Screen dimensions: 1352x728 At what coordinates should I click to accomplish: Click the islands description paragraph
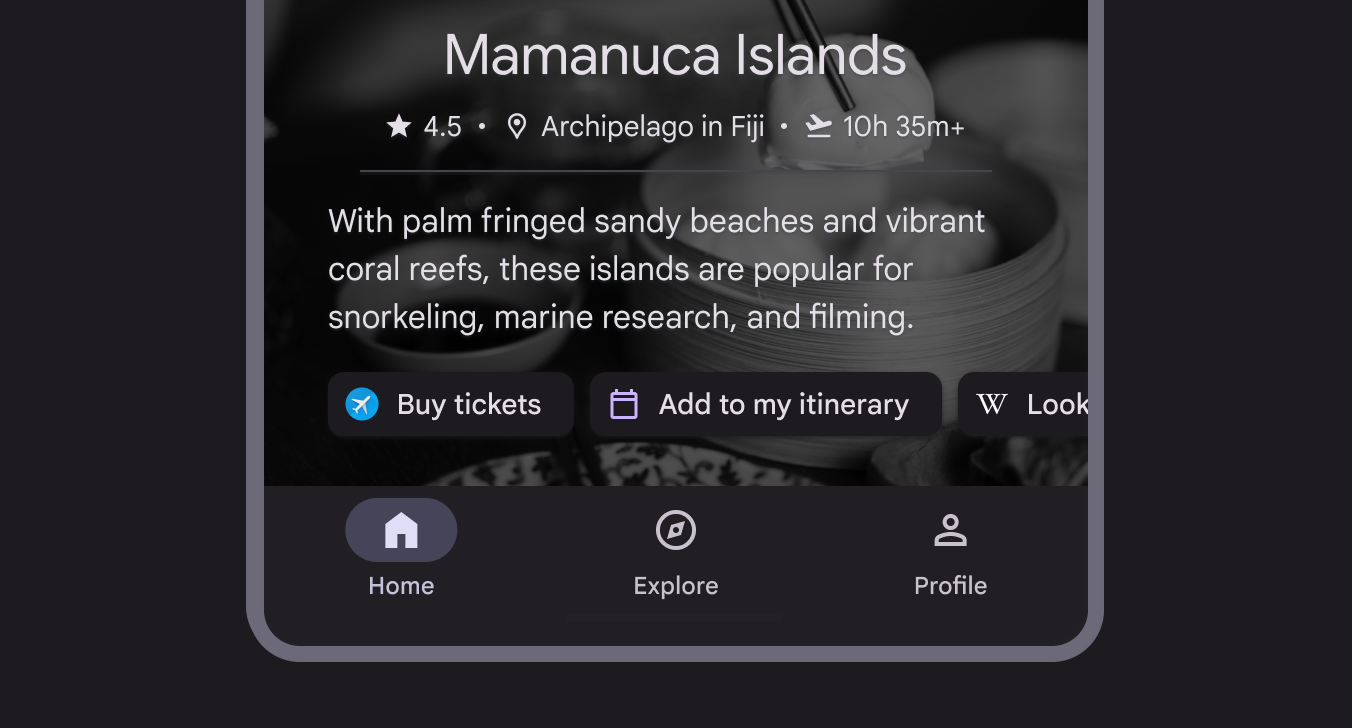point(656,269)
